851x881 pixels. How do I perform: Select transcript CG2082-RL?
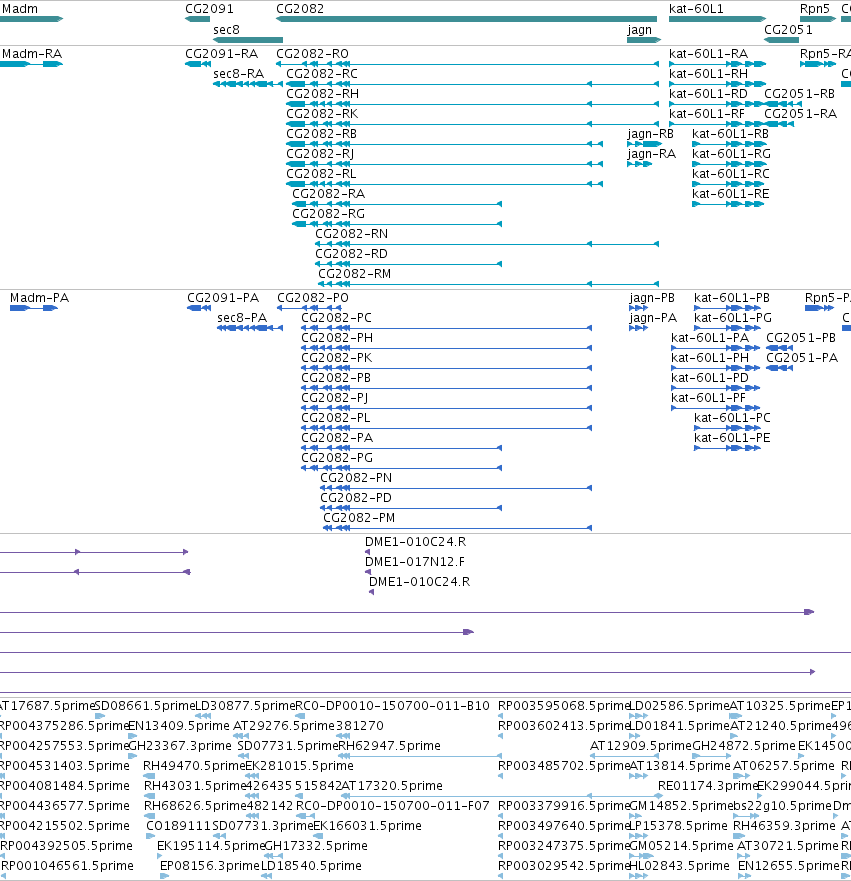point(321,174)
